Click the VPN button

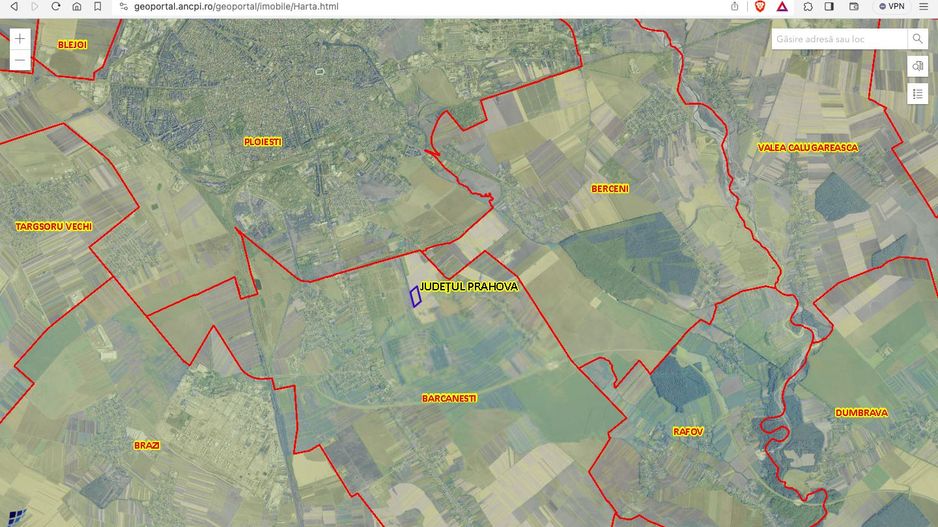coord(891,7)
